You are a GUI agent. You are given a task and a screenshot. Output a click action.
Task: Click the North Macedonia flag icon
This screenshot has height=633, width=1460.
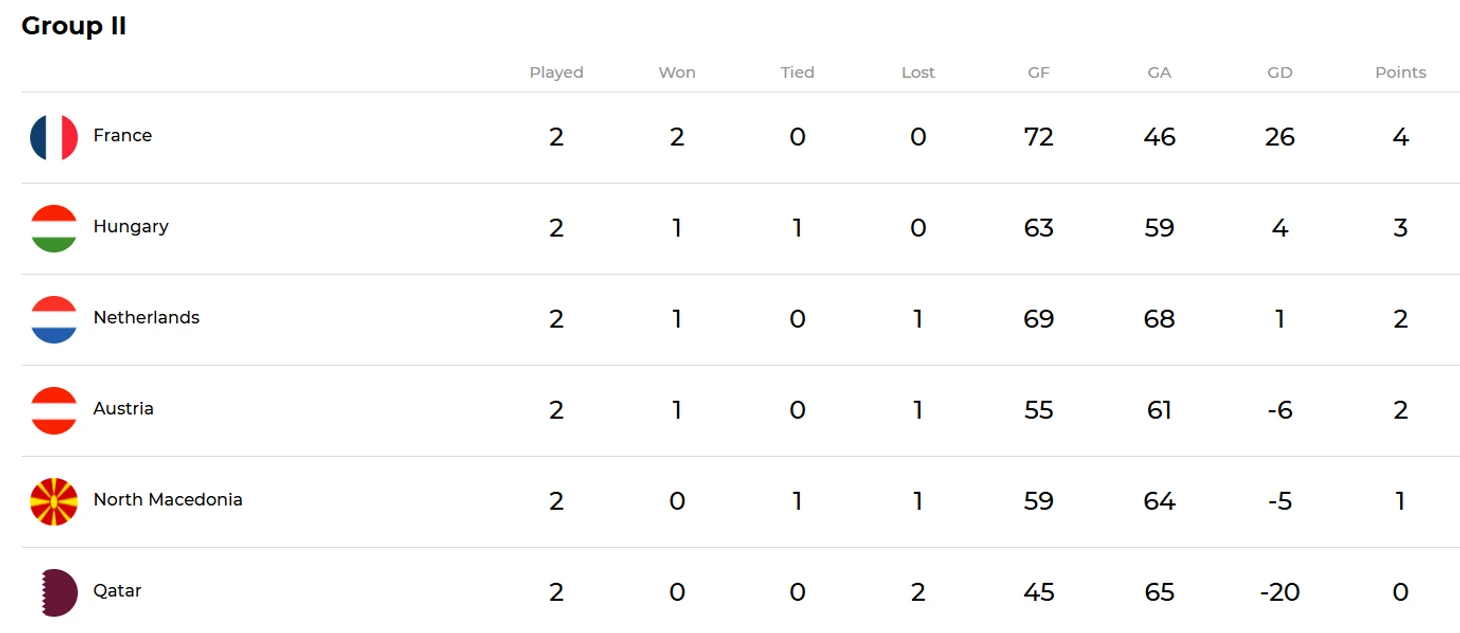(x=54, y=501)
